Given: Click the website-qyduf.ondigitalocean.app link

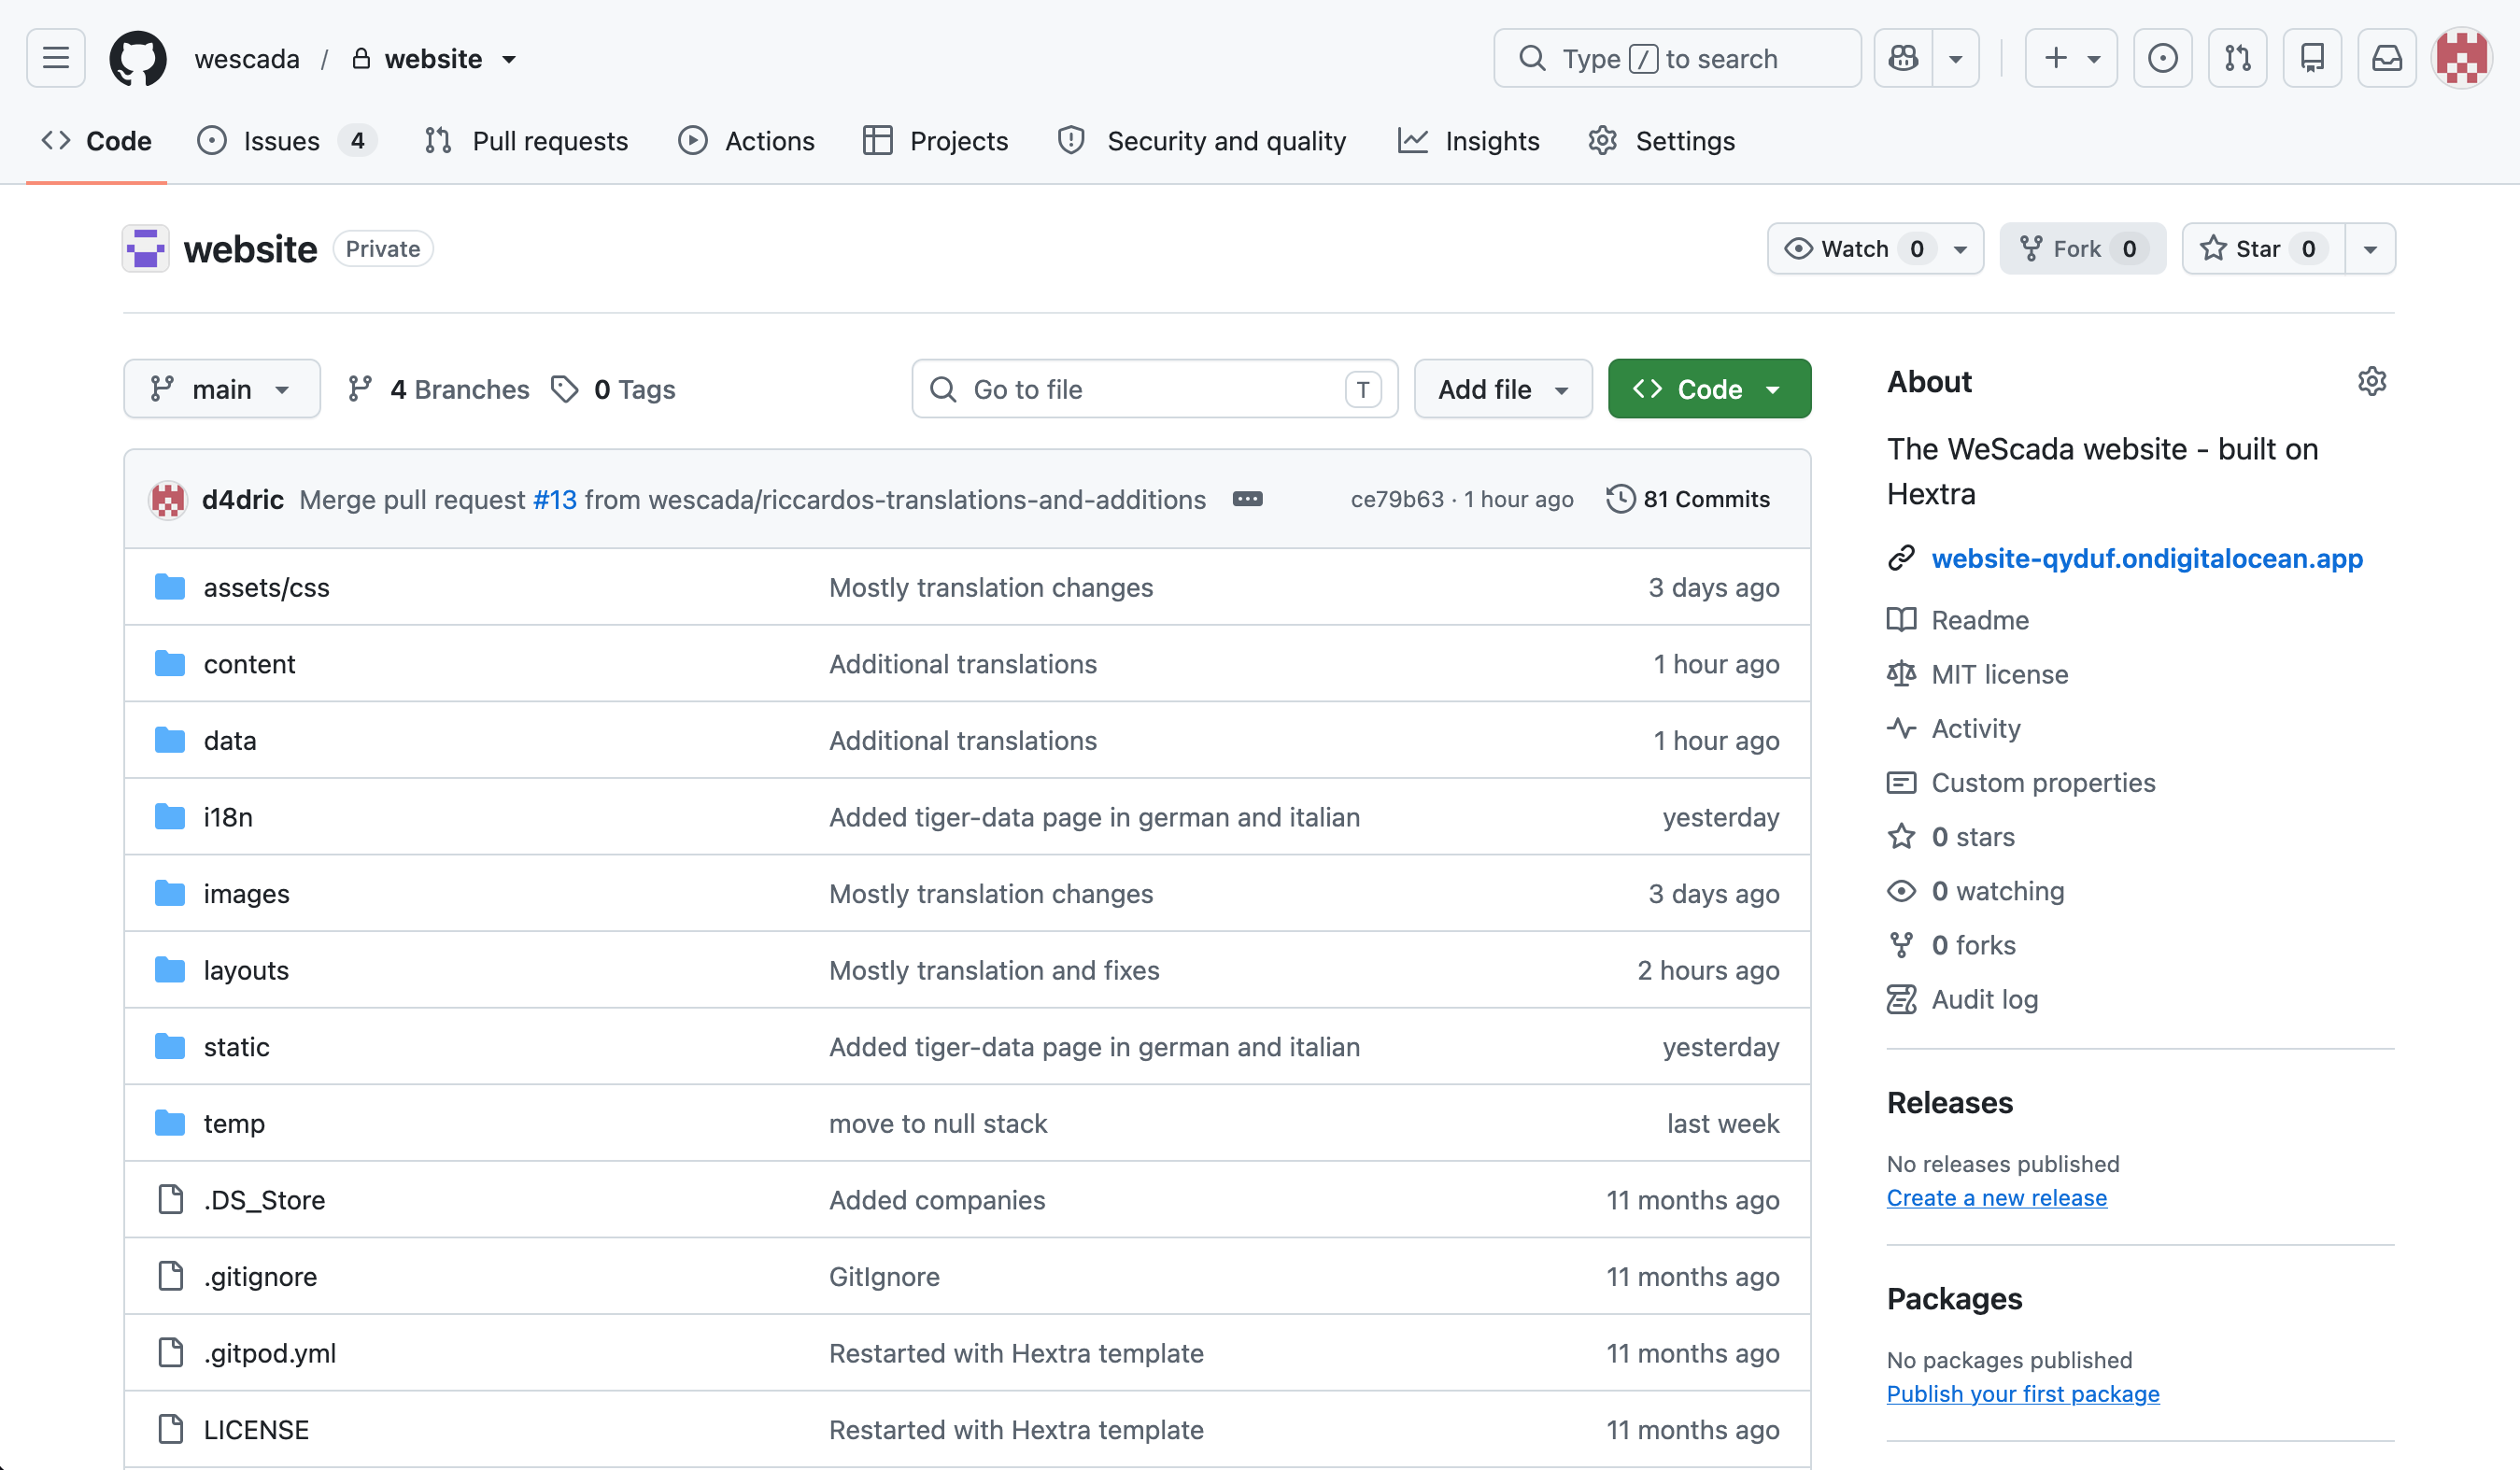Looking at the screenshot, I should tap(2147, 558).
